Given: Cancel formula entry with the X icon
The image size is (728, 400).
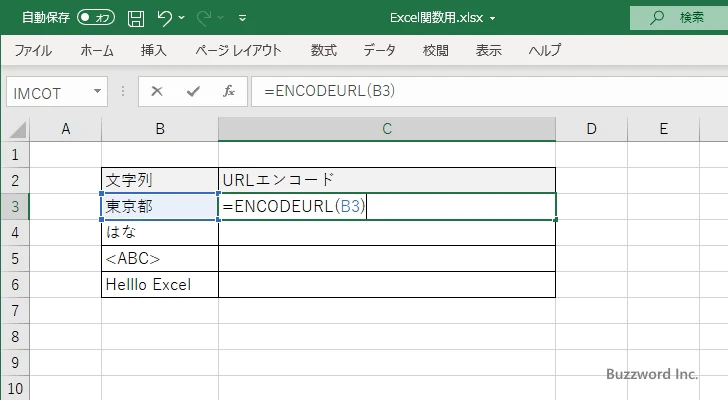Looking at the screenshot, I should [156, 92].
